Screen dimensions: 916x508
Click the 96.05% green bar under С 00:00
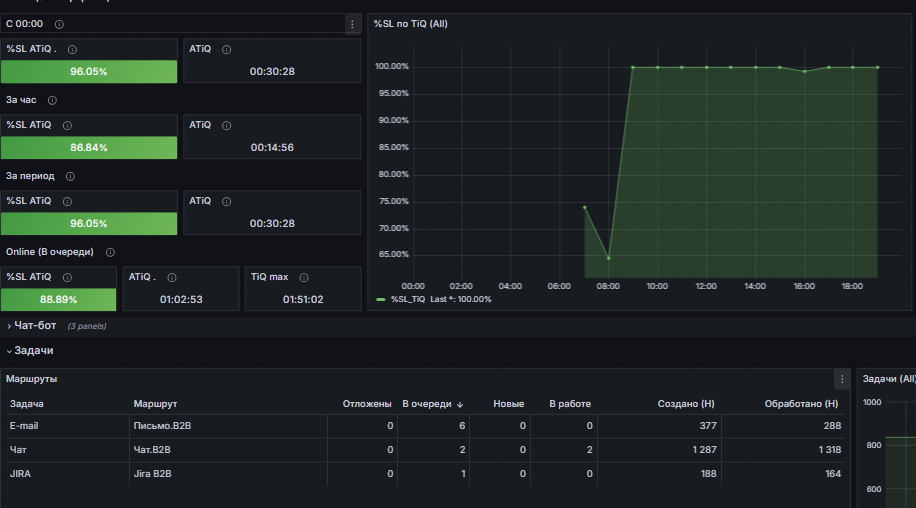(x=89, y=72)
